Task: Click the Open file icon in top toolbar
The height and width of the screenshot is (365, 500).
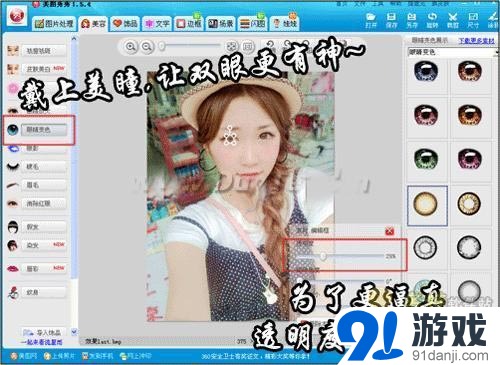Action: coord(371,20)
